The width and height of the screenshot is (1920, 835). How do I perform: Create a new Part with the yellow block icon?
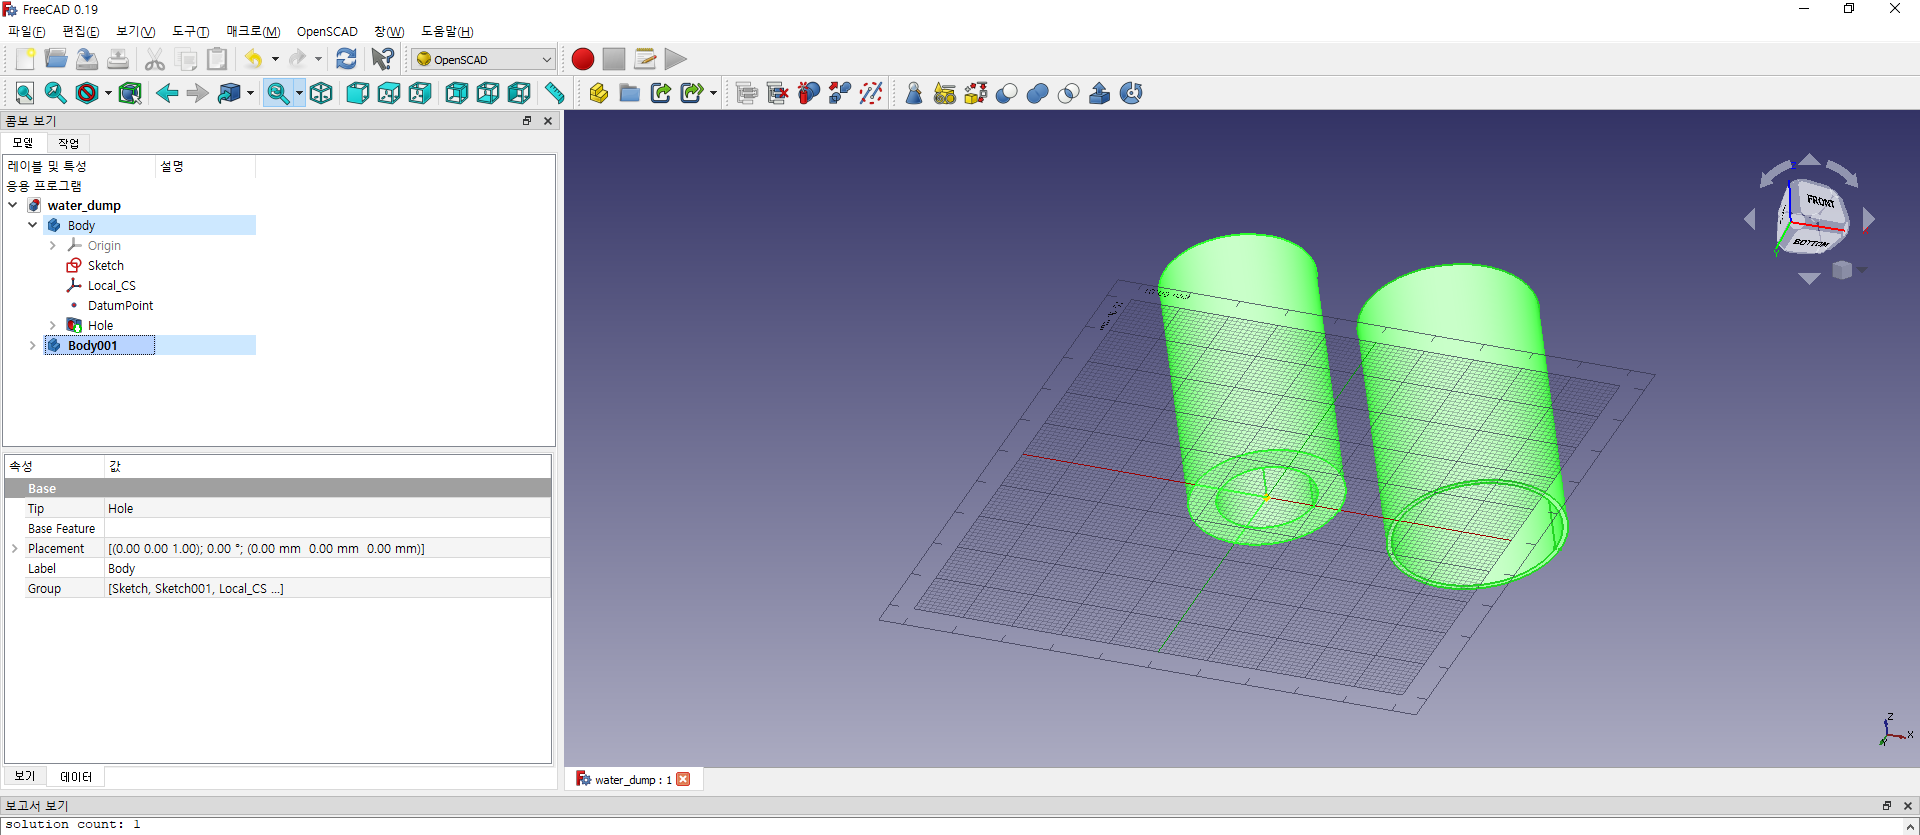click(599, 93)
